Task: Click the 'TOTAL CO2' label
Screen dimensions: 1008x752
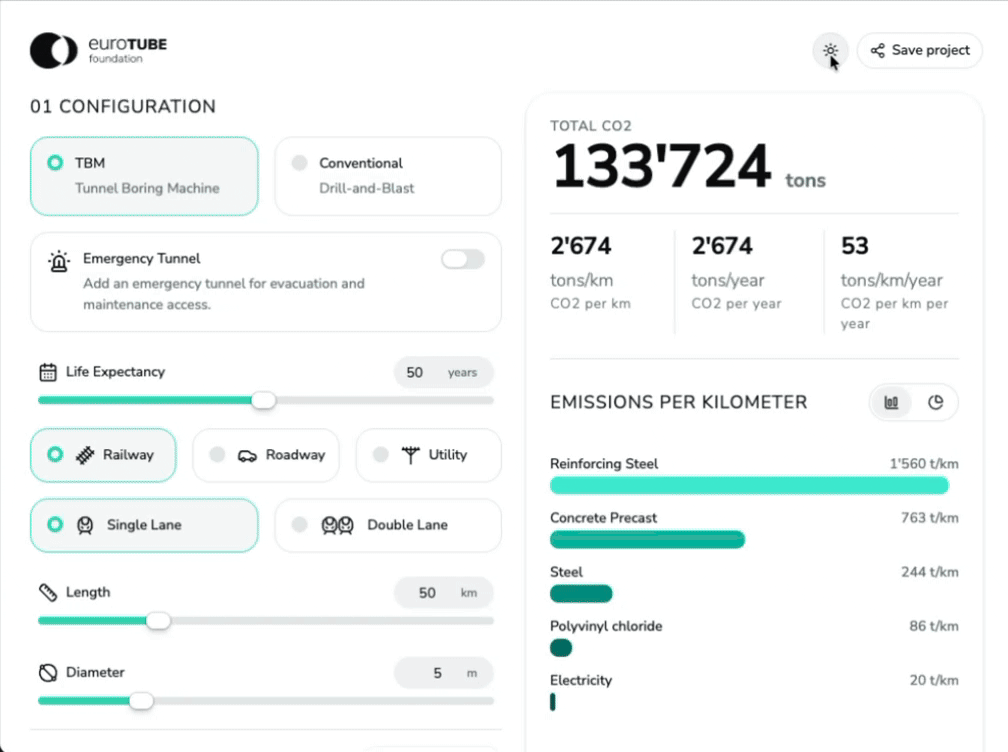Action: point(591,126)
